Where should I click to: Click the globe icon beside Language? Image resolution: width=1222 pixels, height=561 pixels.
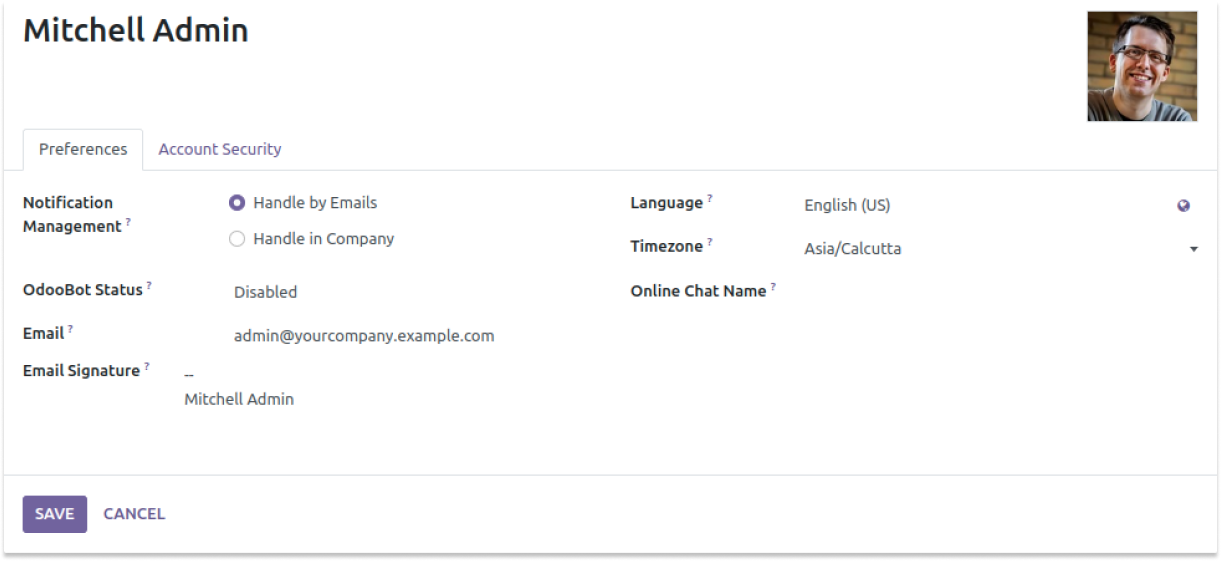pyautogui.click(x=1183, y=206)
